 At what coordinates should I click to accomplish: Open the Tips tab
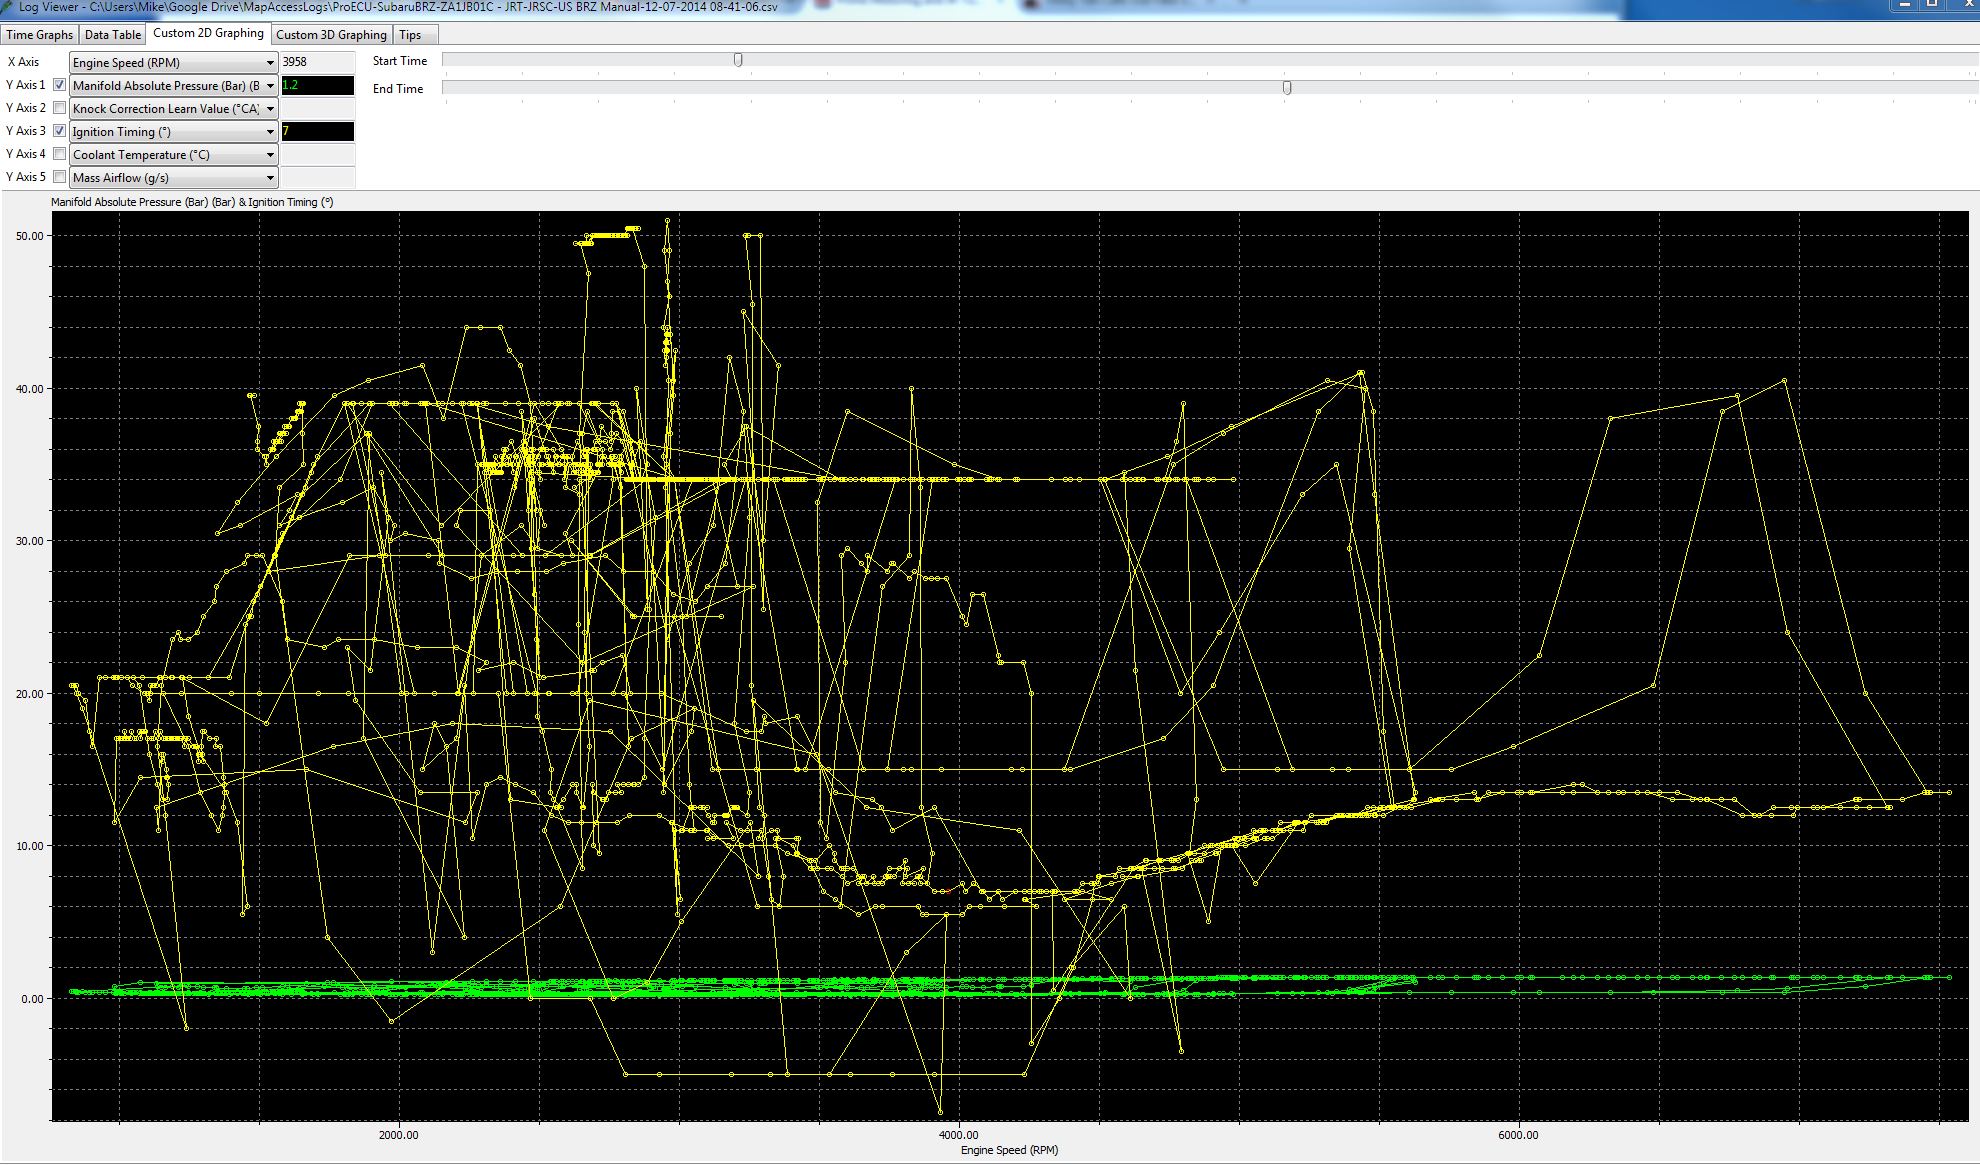pyautogui.click(x=410, y=35)
